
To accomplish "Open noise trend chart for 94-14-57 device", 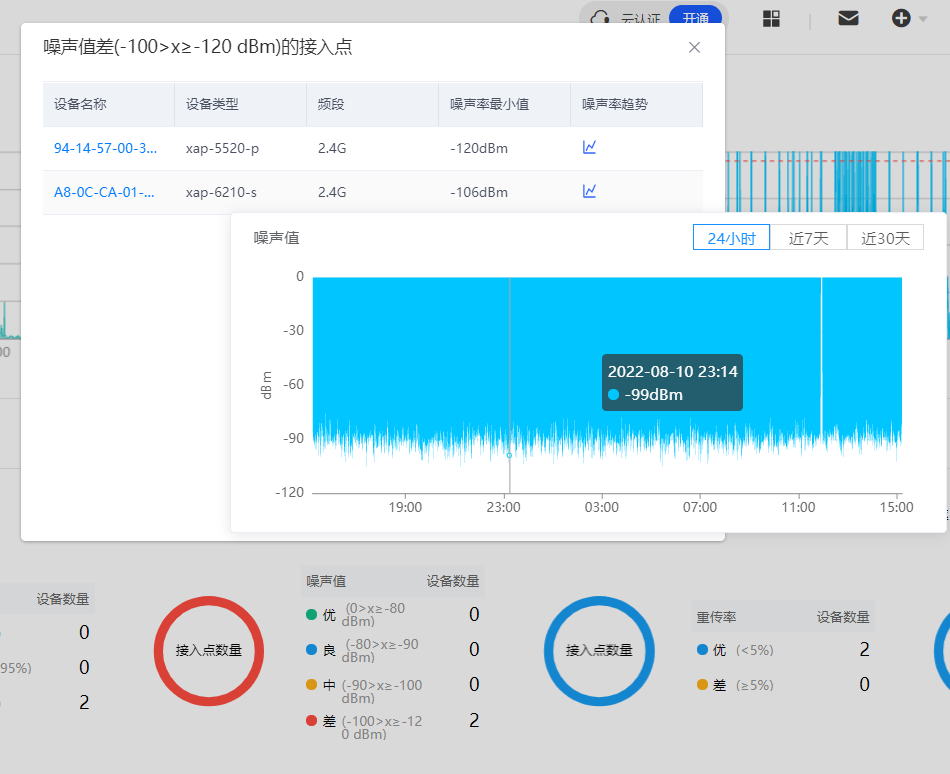I will (x=590, y=148).
